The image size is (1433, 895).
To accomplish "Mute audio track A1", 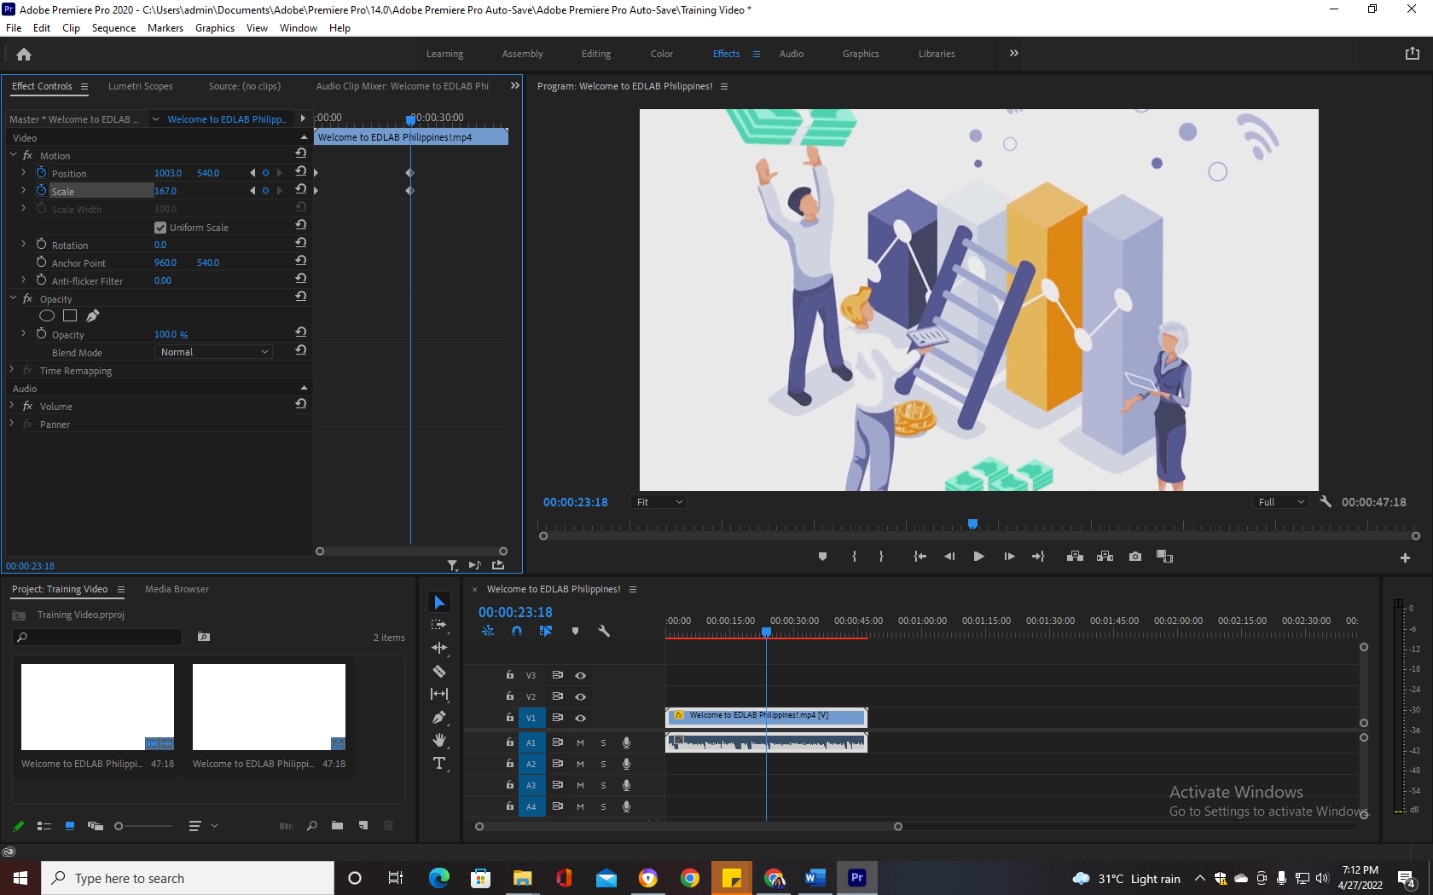I will [580, 743].
